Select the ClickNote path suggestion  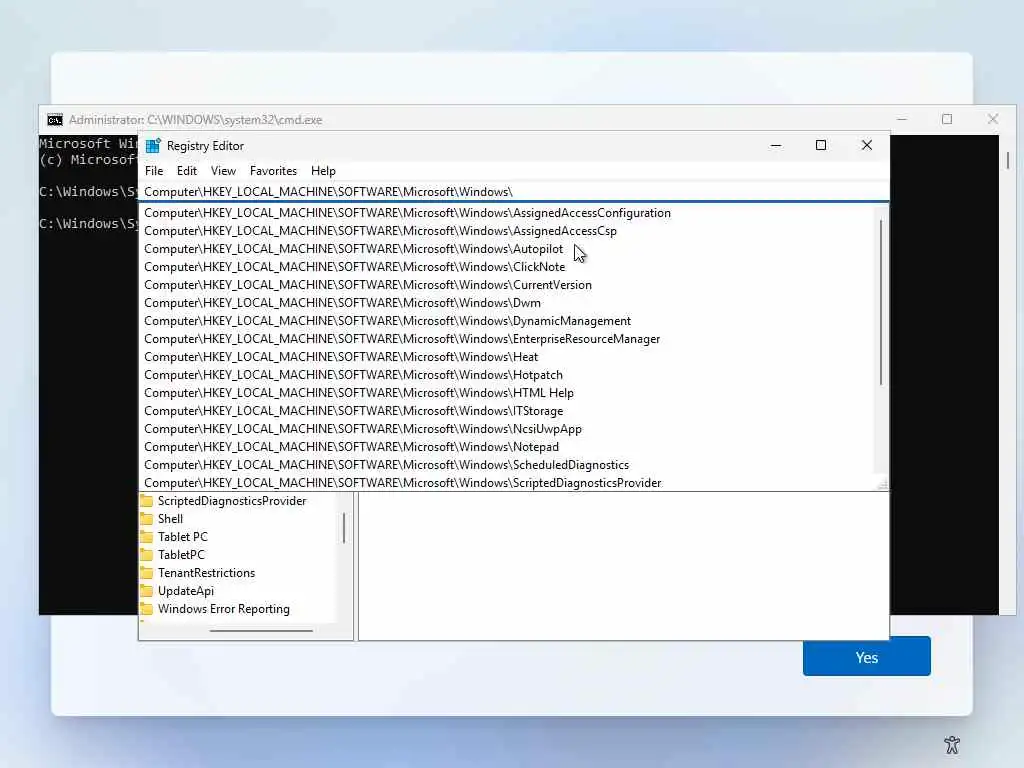507,266
